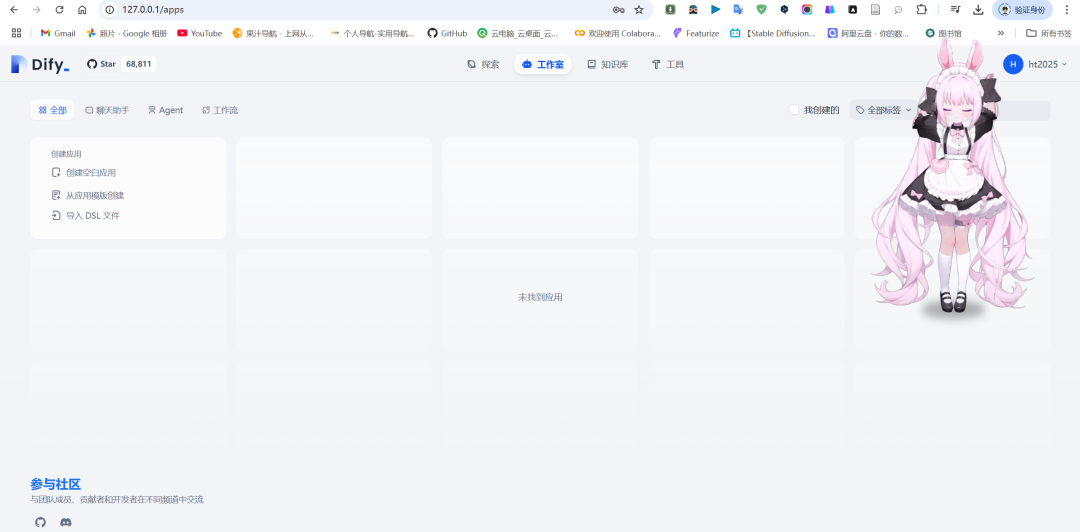
Task: Click 导入 DSL 文件
Action: pos(85,216)
